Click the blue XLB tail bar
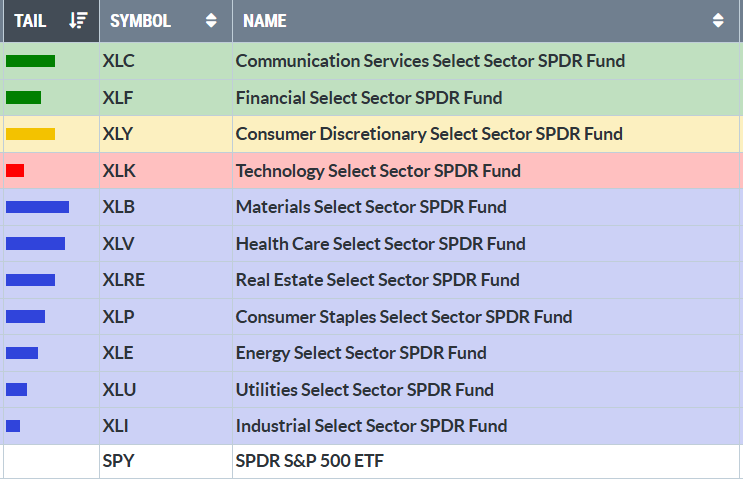This screenshot has height=484, width=743. [x=37, y=207]
